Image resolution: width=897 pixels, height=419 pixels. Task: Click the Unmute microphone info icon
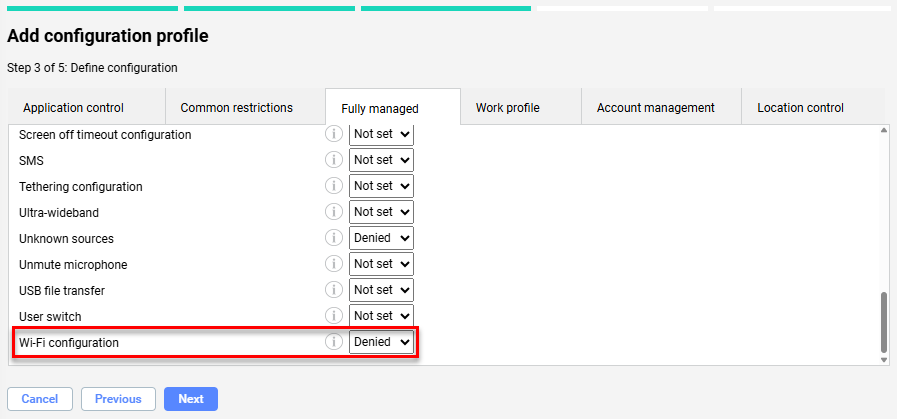pos(334,264)
